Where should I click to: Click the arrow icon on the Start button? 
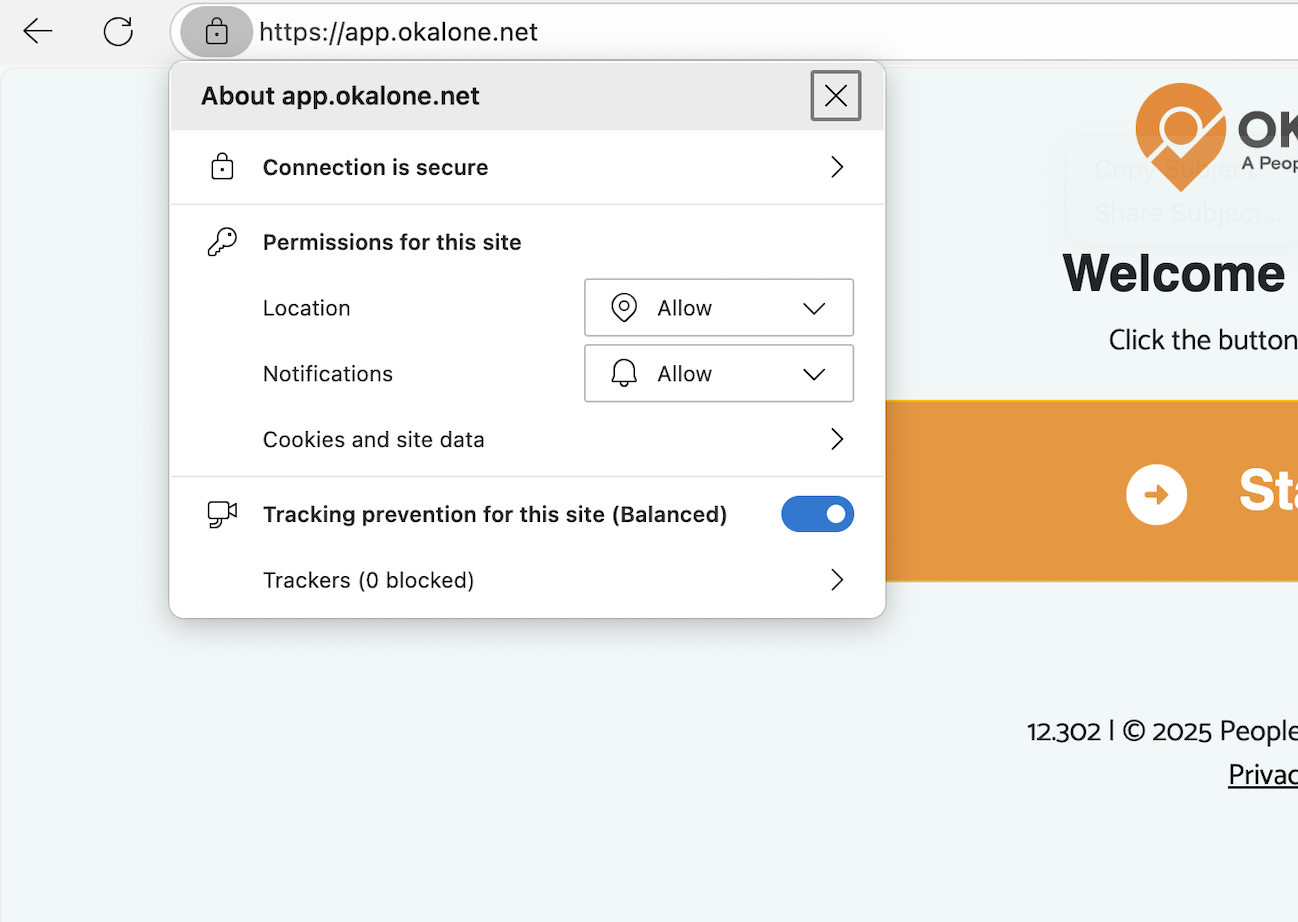click(1157, 494)
